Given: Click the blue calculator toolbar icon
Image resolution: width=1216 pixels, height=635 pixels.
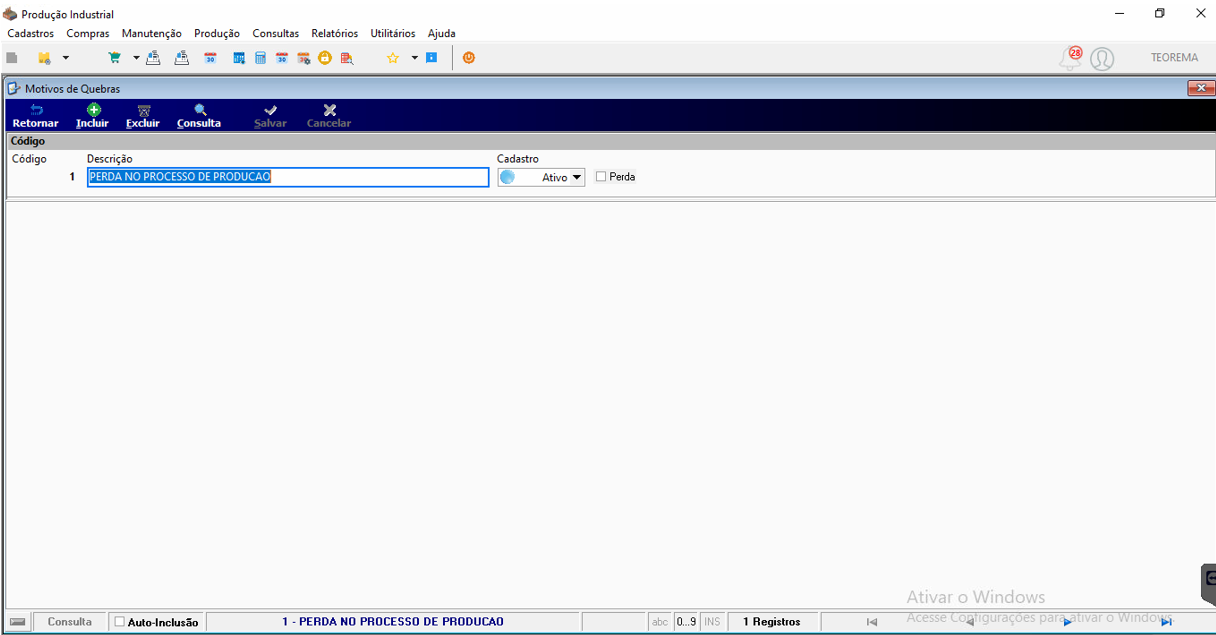Looking at the screenshot, I should [260, 58].
